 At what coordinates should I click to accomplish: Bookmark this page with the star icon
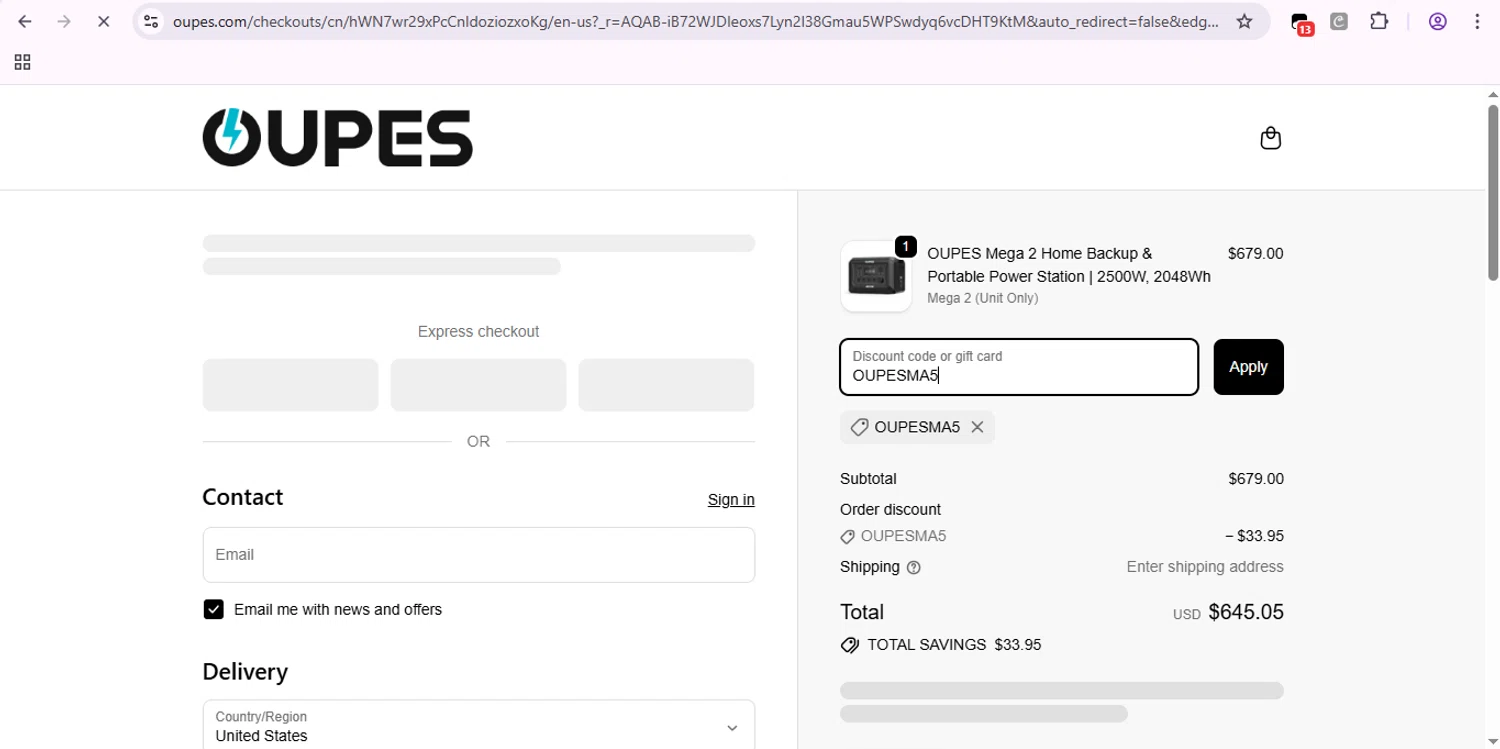tap(1244, 21)
